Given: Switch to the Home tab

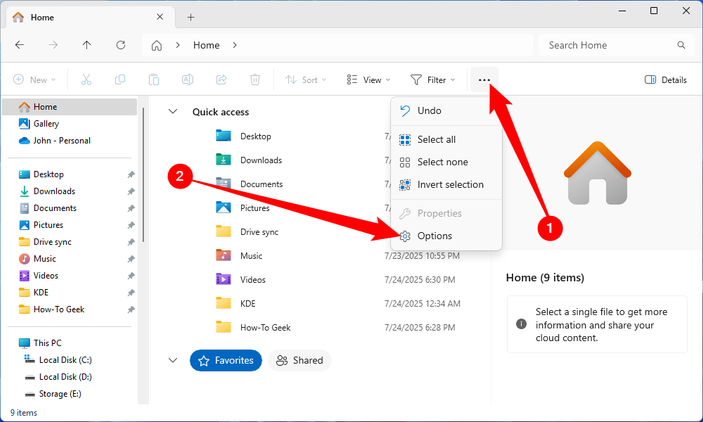Looking at the screenshot, I should click(90, 17).
